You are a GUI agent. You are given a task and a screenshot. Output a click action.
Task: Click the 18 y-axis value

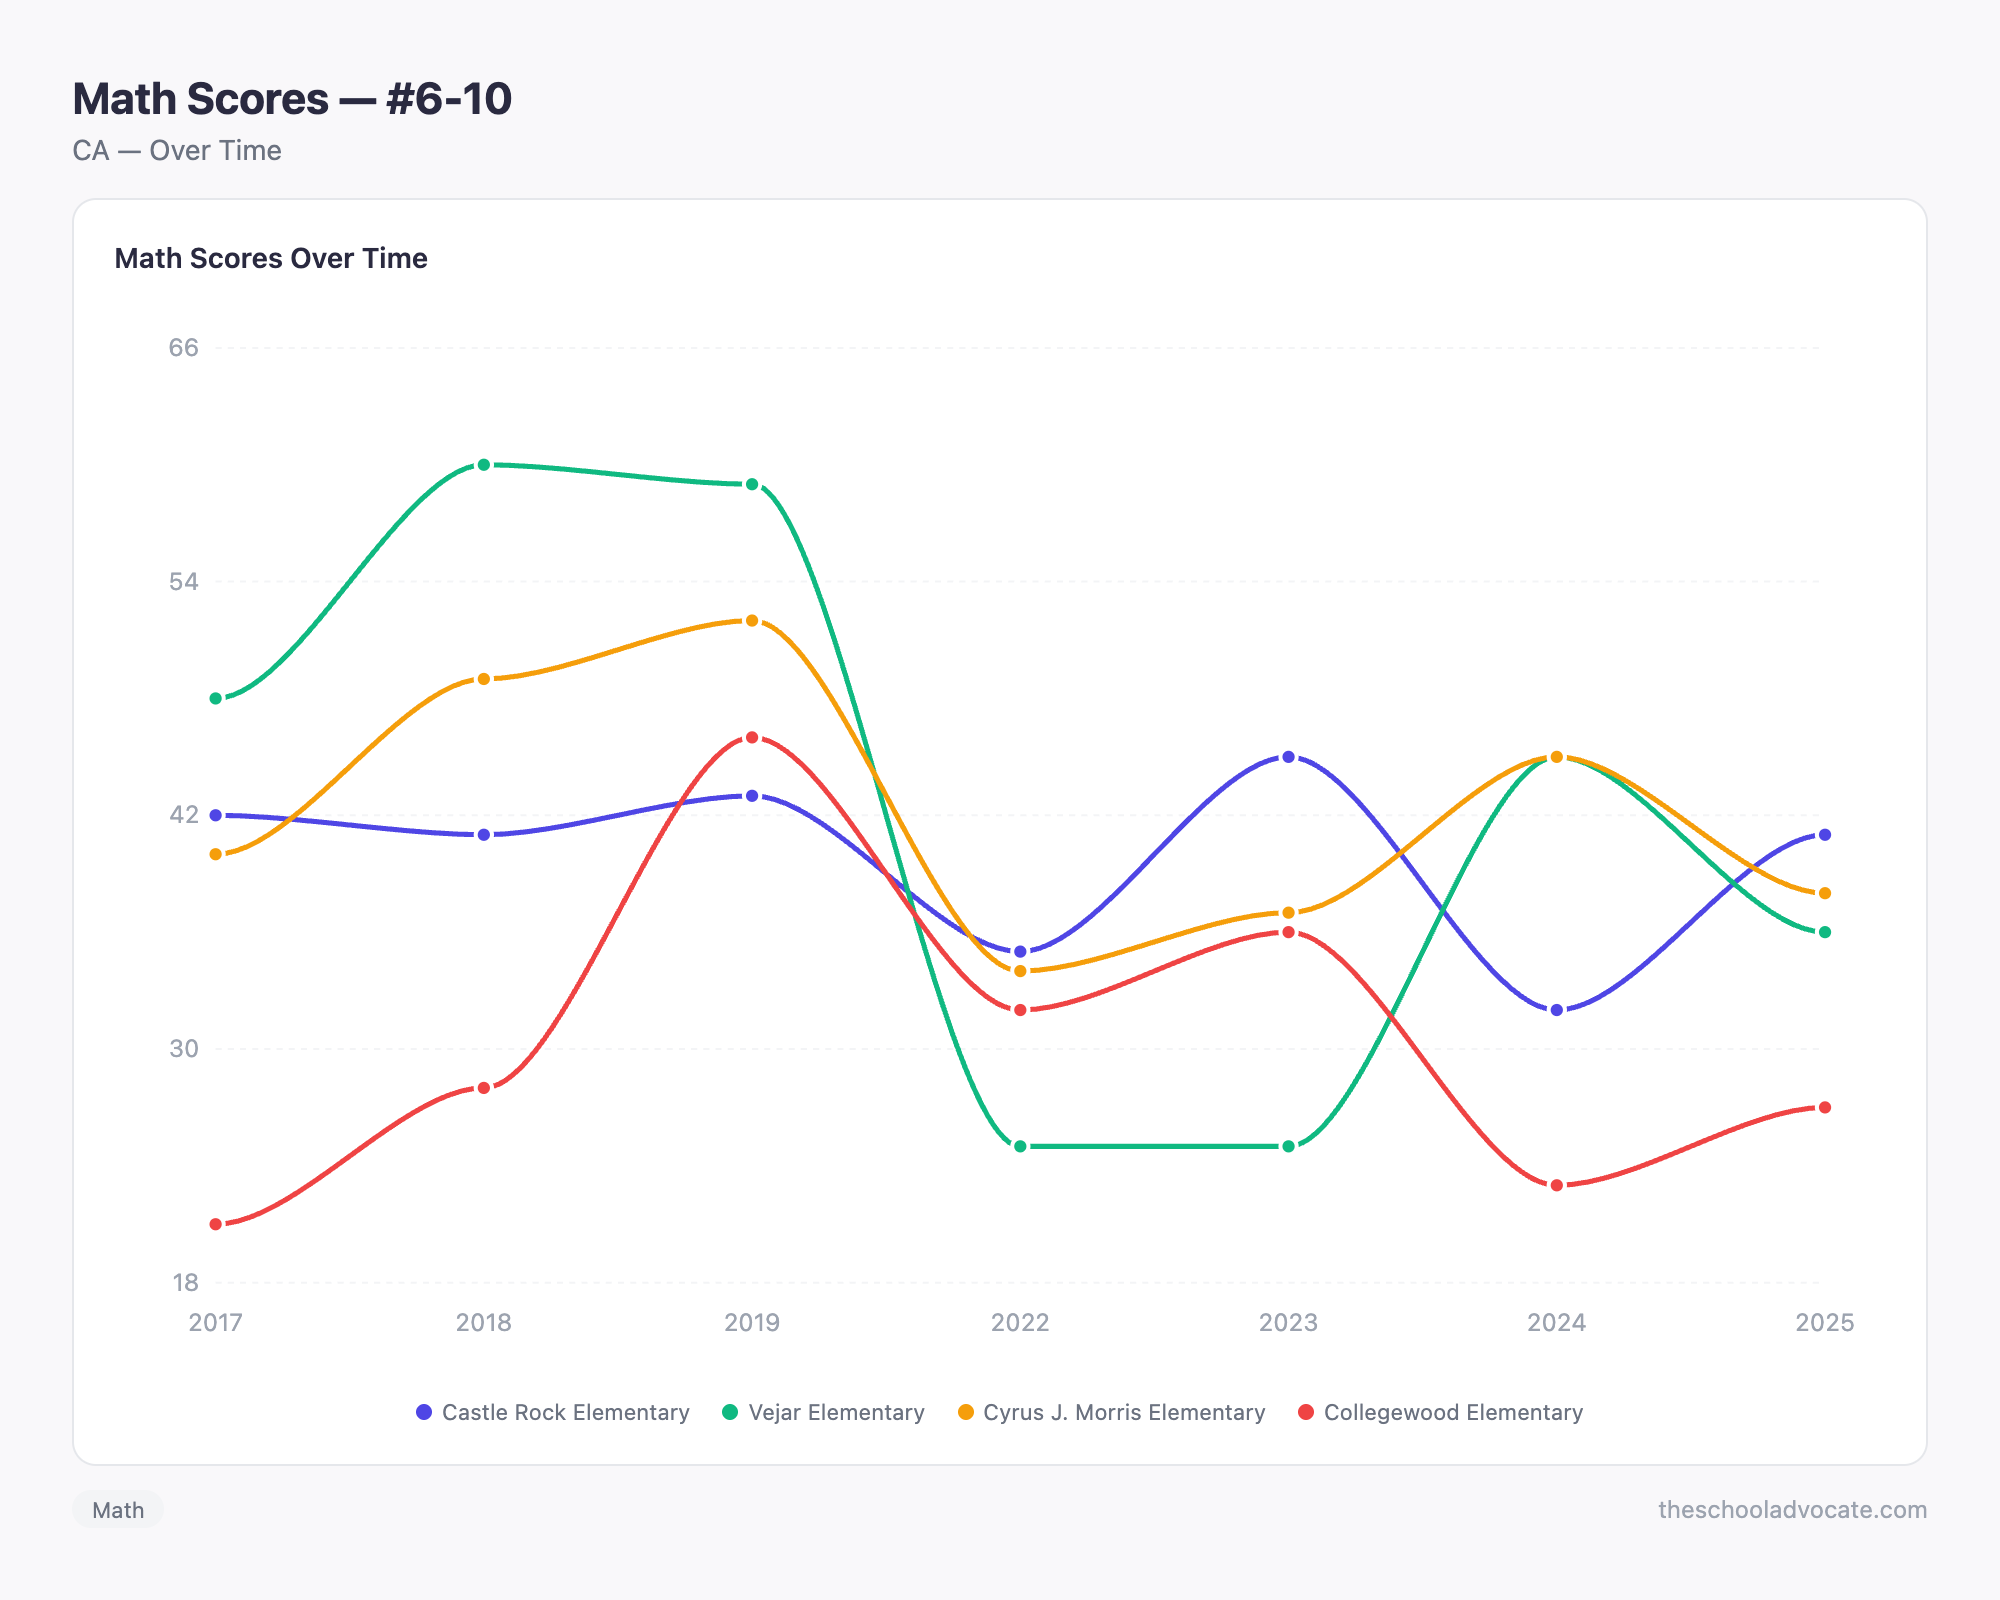(185, 1283)
